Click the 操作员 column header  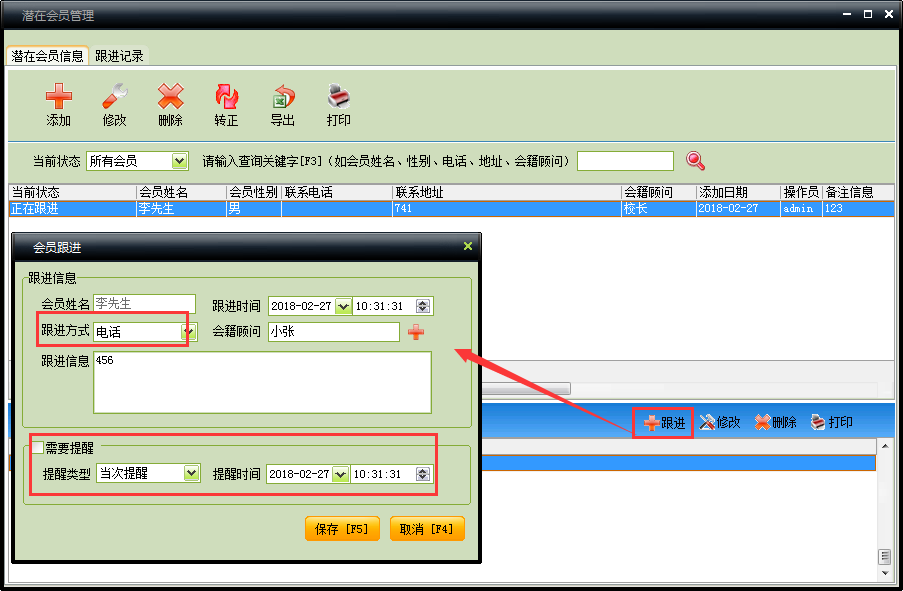tap(801, 192)
